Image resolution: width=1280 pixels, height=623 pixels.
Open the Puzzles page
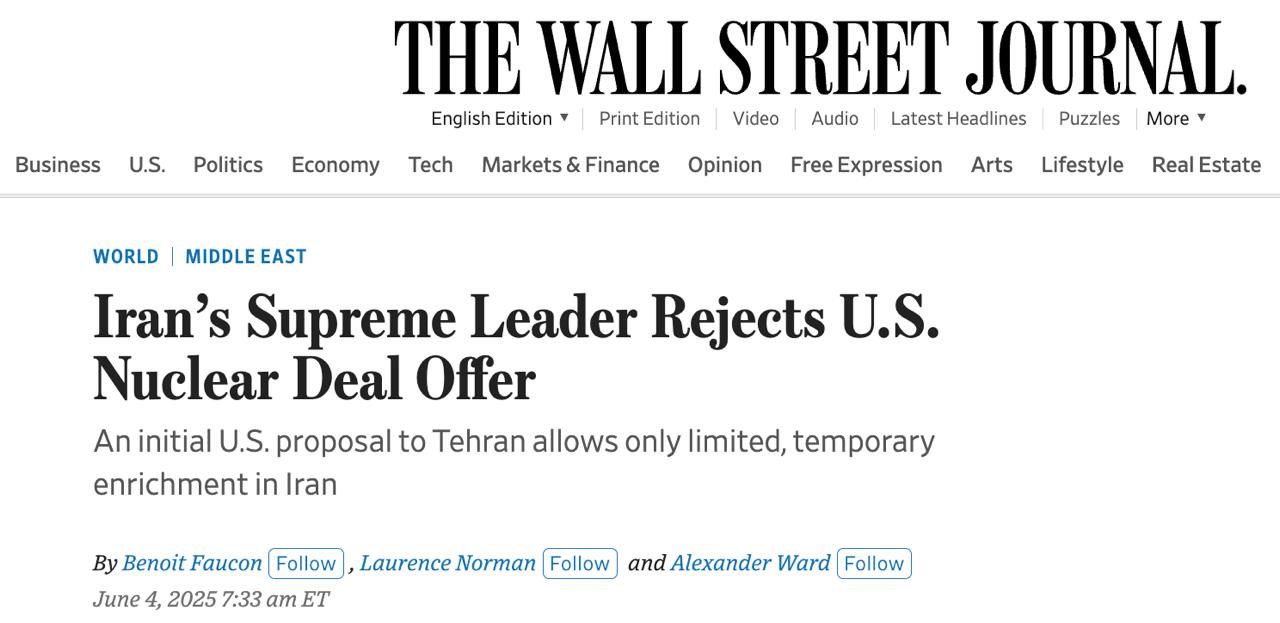(x=1089, y=118)
